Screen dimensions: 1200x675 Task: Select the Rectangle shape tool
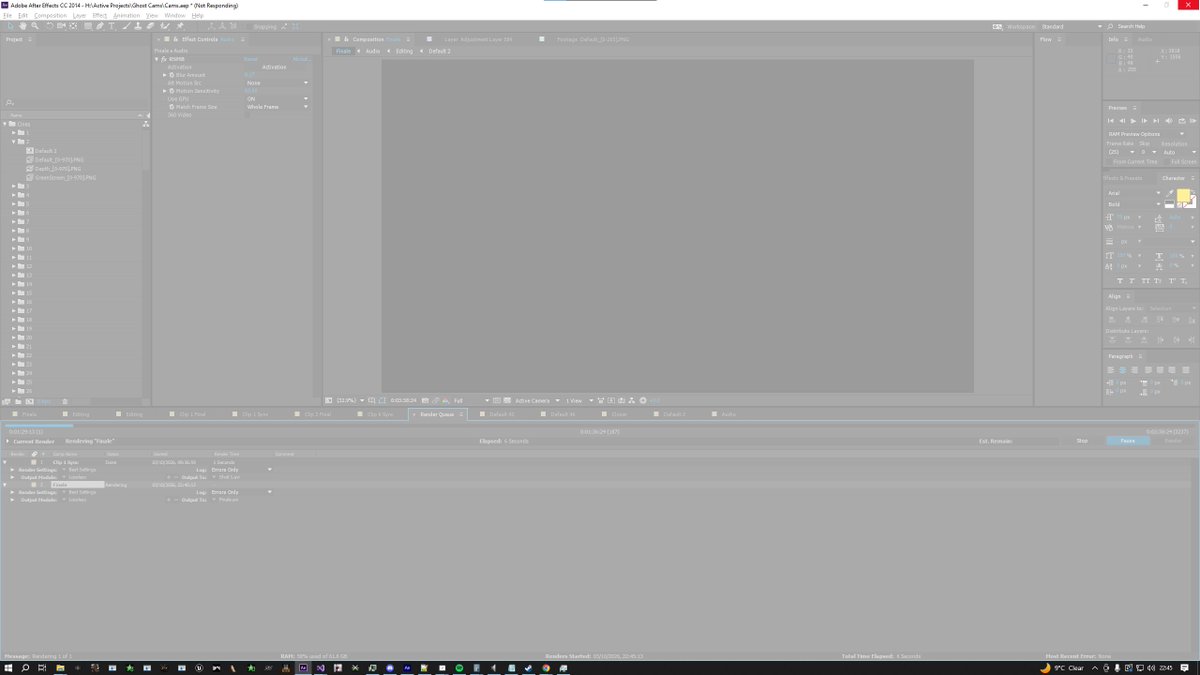[86, 26]
